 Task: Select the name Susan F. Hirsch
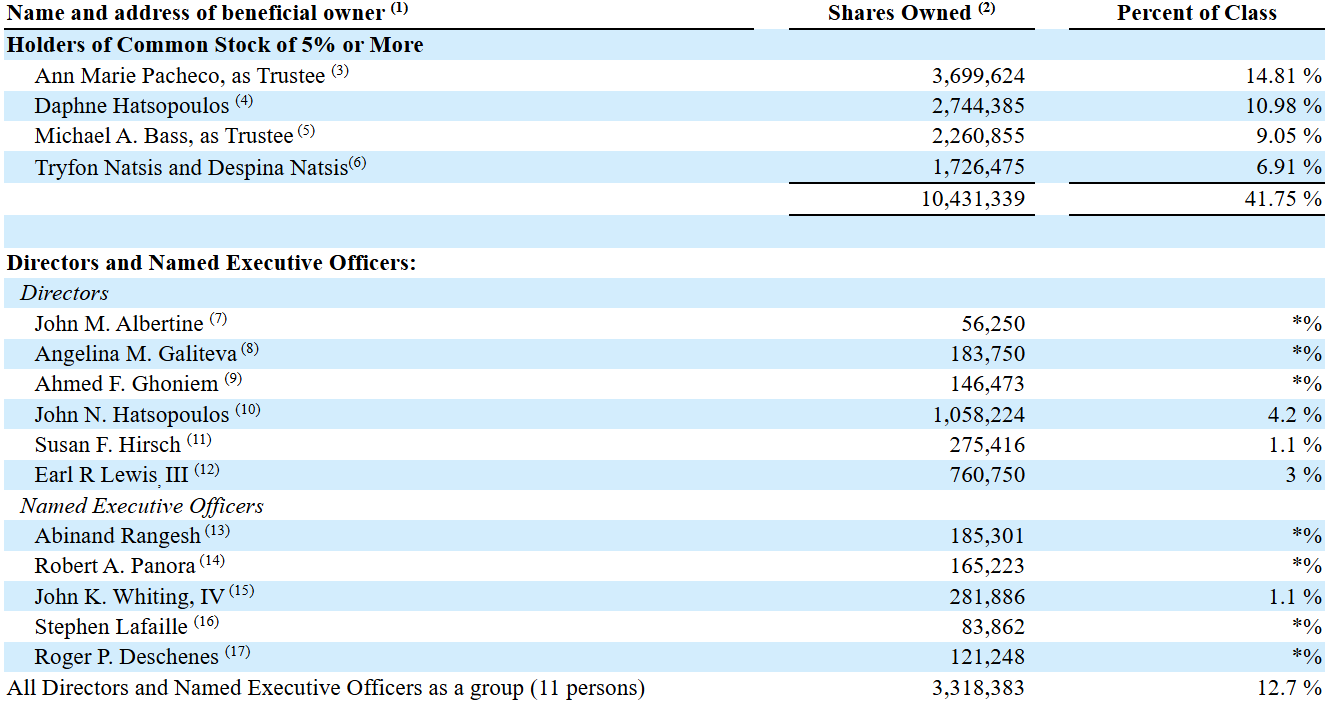point(108,445)
